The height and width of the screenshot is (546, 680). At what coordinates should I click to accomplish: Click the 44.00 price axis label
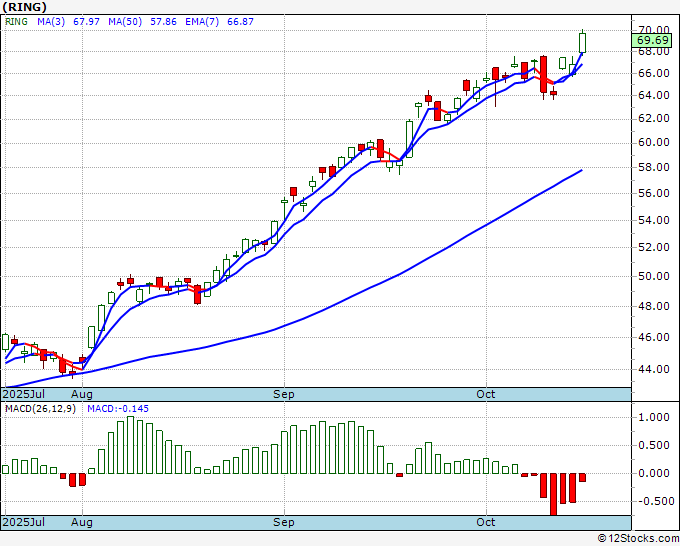point(654,369)
